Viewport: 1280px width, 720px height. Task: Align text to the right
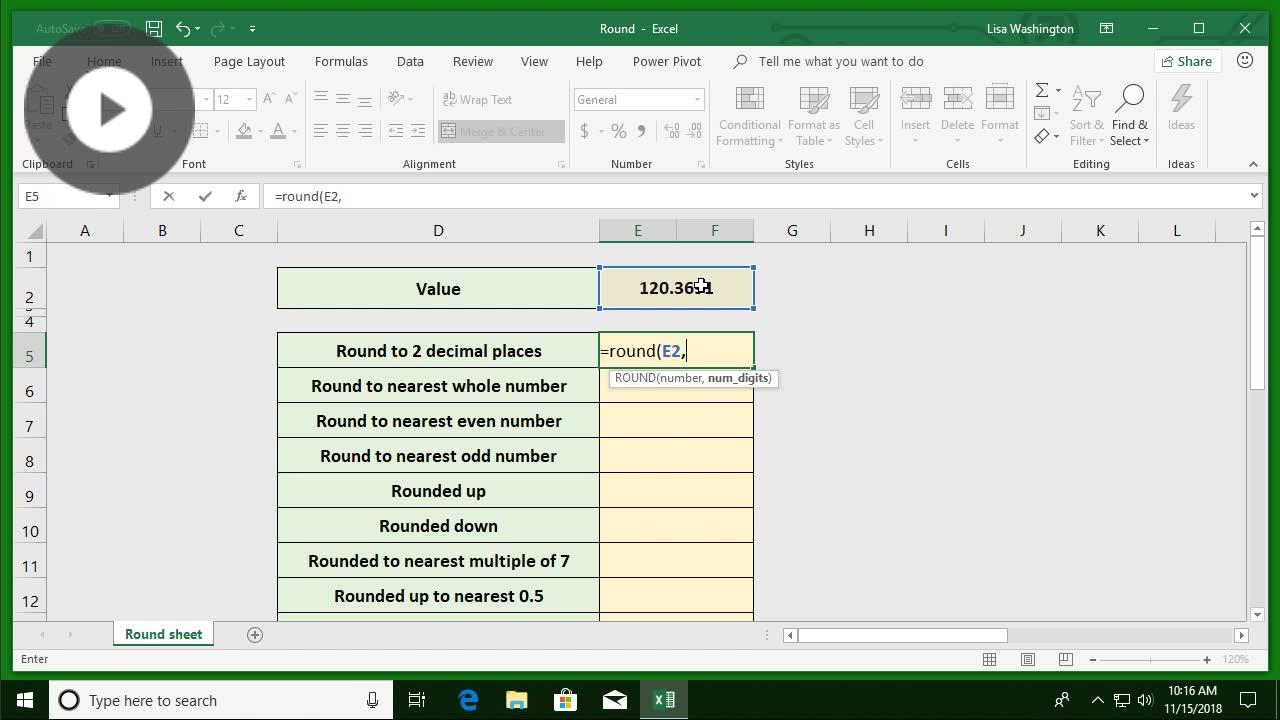365,131
